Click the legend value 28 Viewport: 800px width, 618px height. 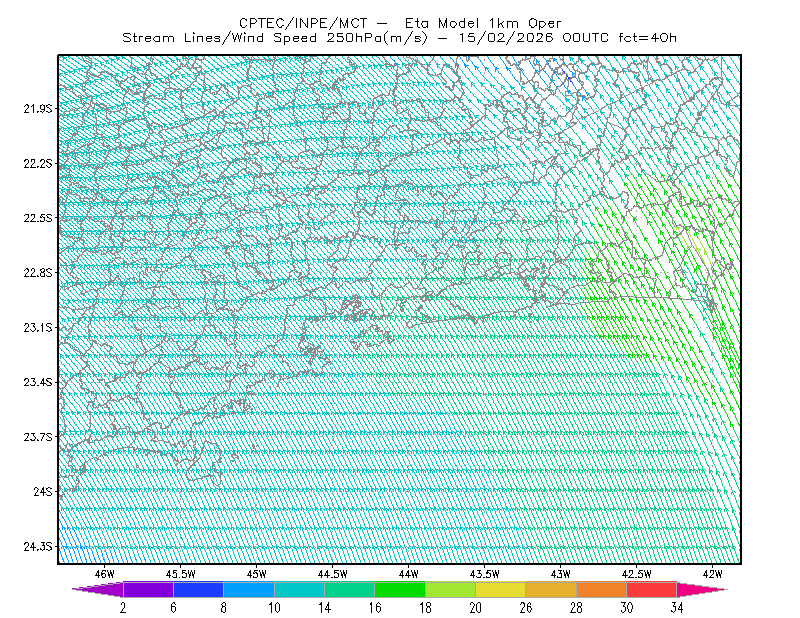pyautogui.click(x=577, y=608)
